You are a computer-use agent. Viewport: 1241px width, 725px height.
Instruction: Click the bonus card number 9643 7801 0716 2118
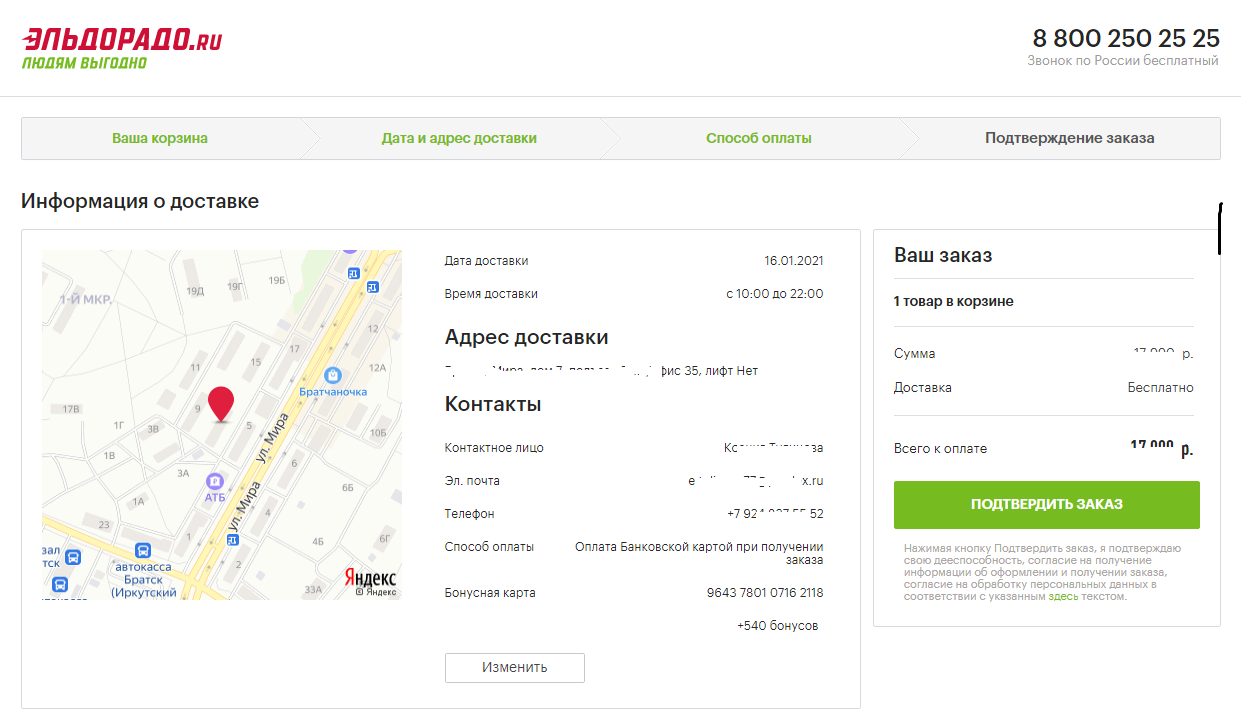(765, 593)
